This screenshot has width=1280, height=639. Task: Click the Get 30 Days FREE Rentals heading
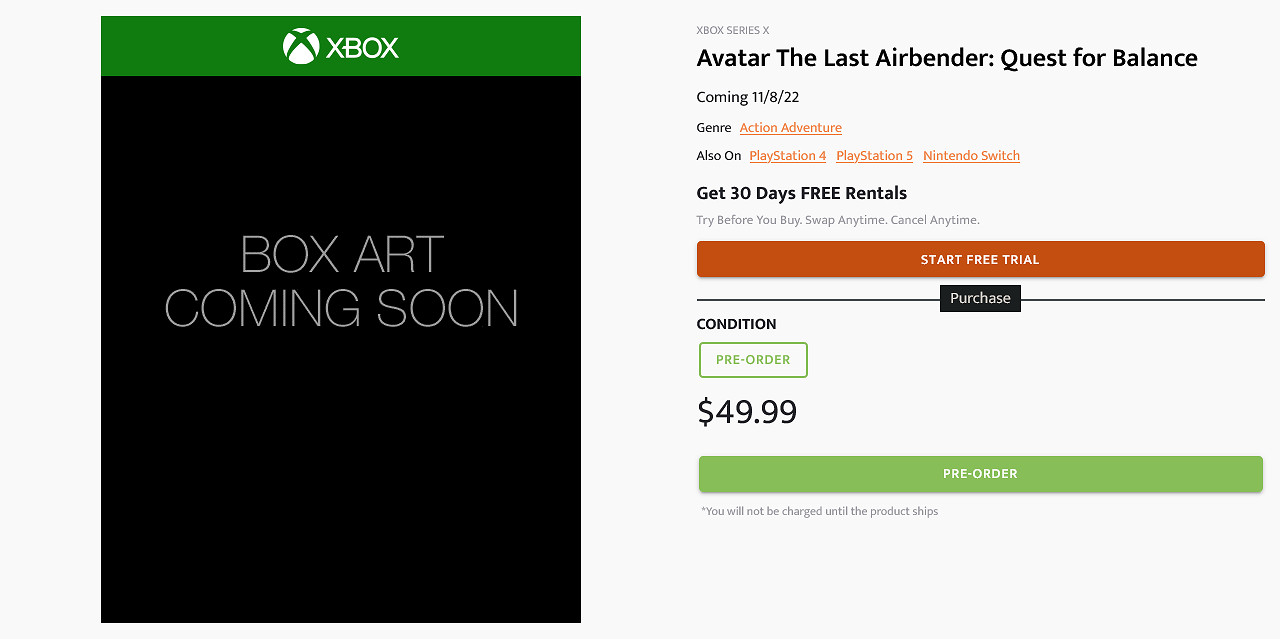point(801,193)
